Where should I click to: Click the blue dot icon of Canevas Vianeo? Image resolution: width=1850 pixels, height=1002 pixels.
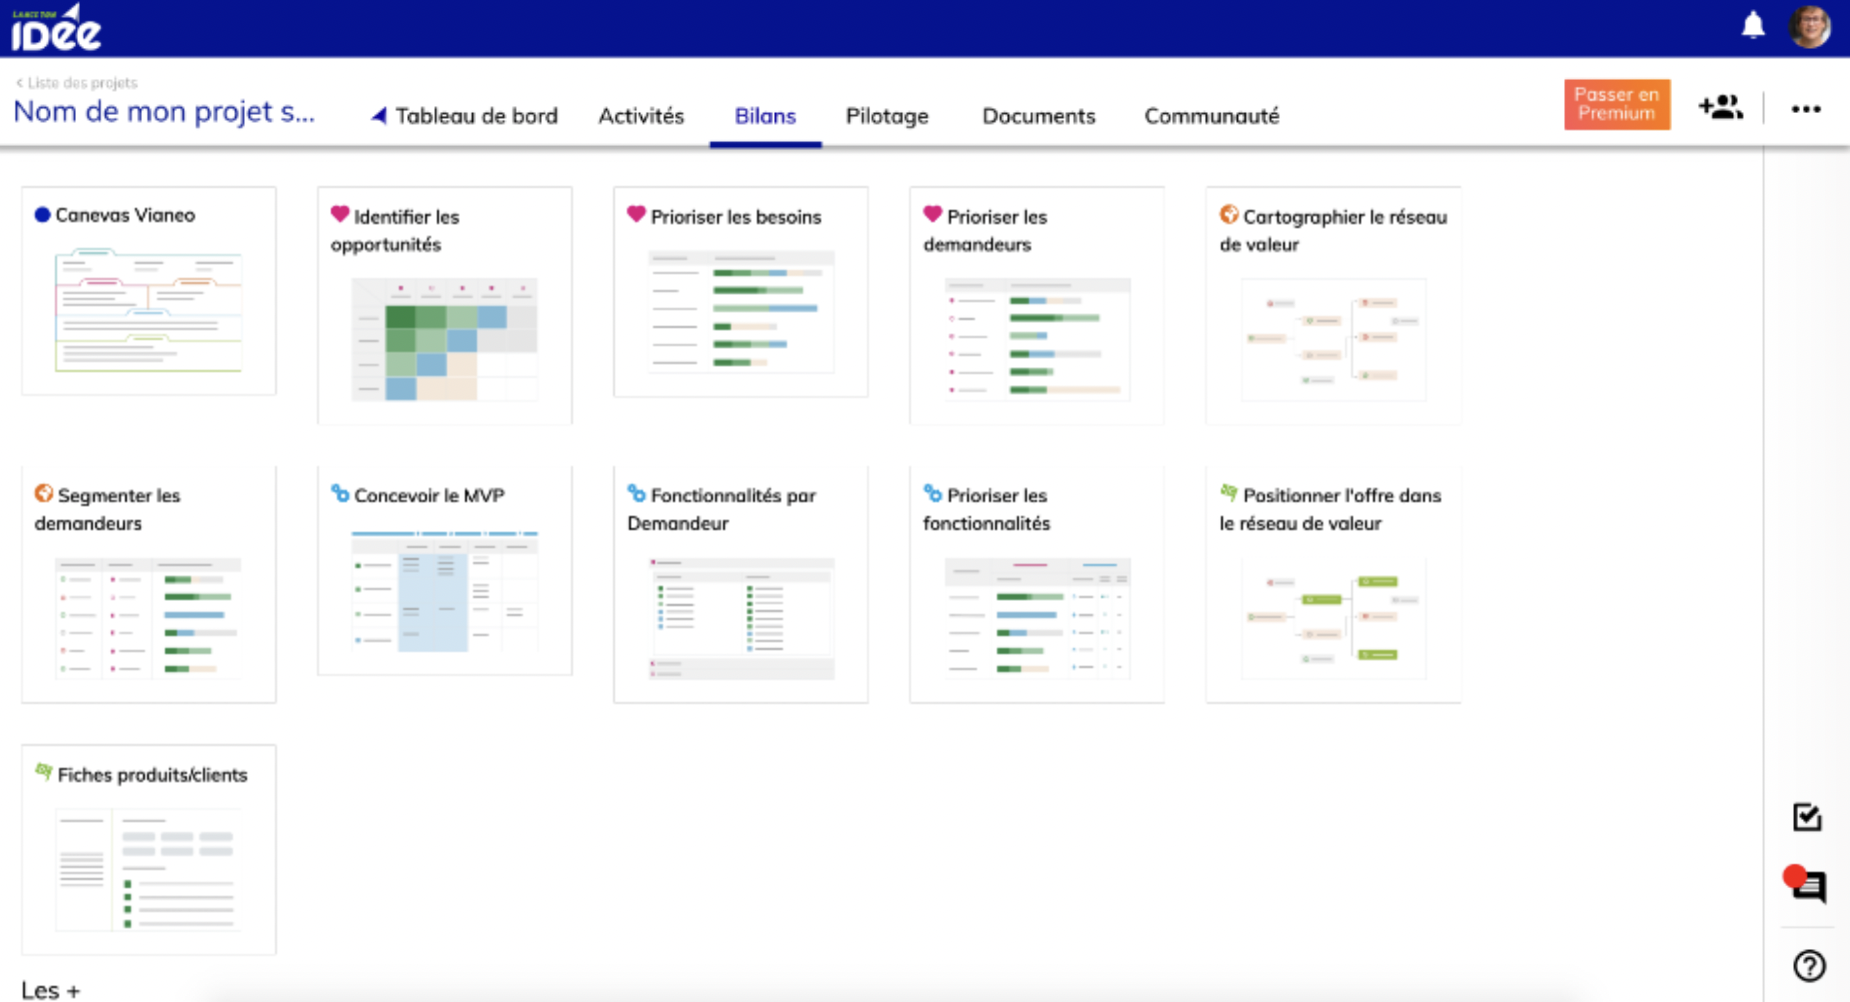[x=42, y=214]
